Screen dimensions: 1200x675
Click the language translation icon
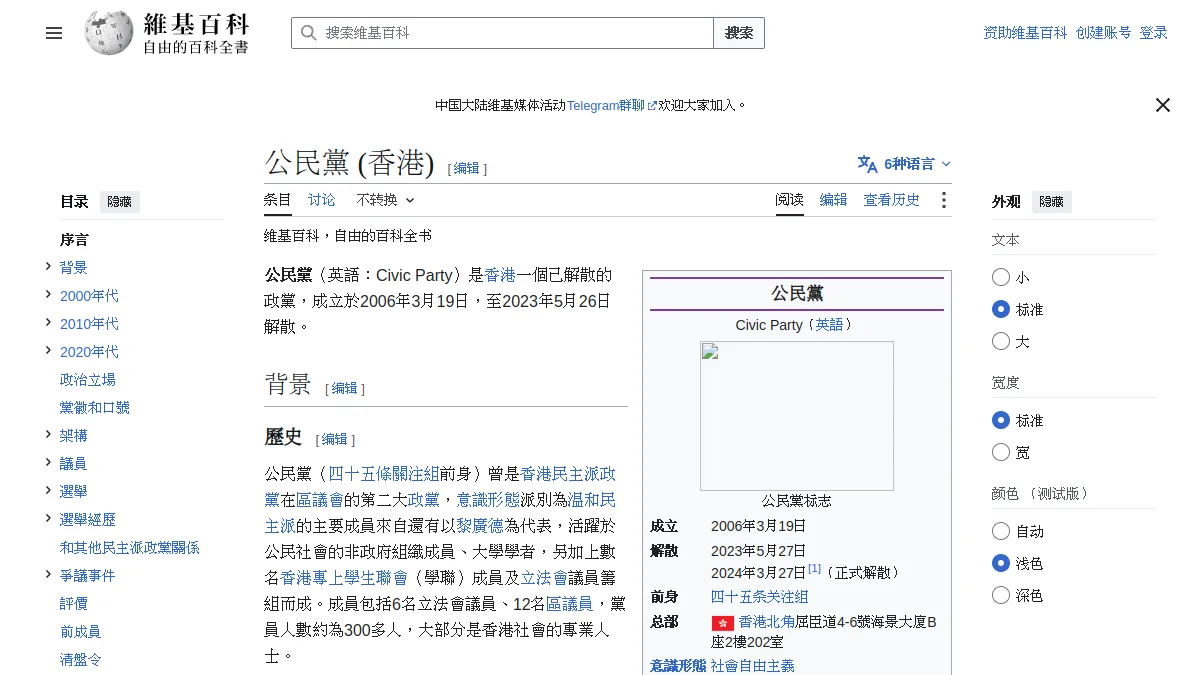pyautogui.click(x=867, y=164)
